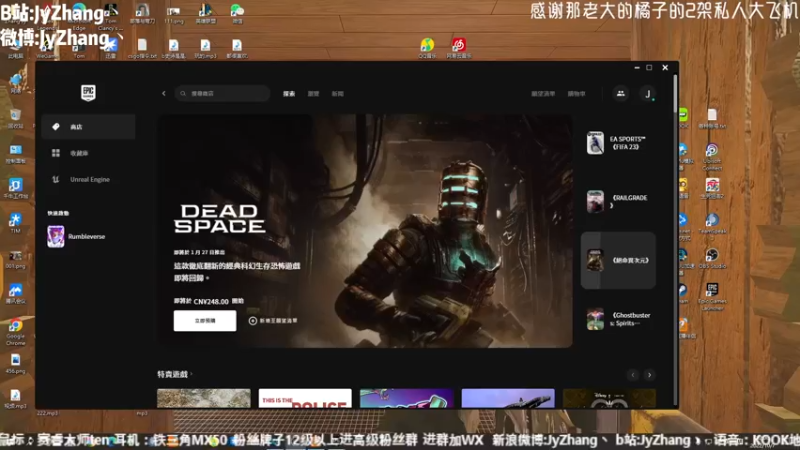Select OBS Studio desktop shortcut
The width and height of the screenshot is (800, 450).
(x=712, y=258)
